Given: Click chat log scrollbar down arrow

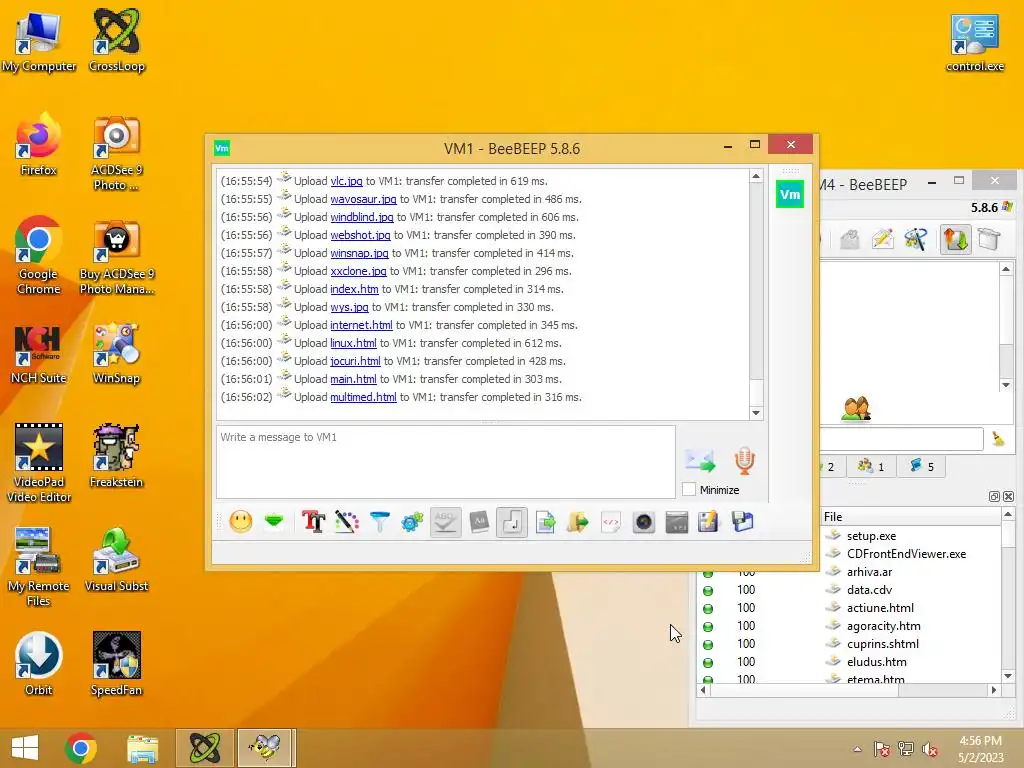Looking at the screenshot, I should 756,413.
